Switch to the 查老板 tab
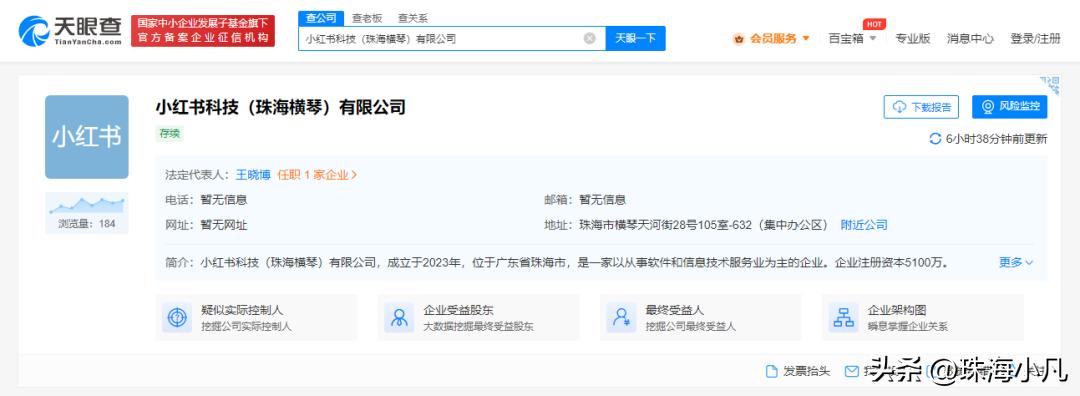The width and height of the screenshot is (1080, 396). tap(366, 19)
